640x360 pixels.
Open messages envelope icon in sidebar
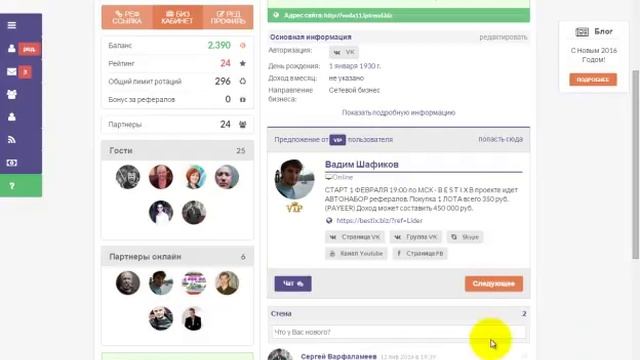coord(12,72)
